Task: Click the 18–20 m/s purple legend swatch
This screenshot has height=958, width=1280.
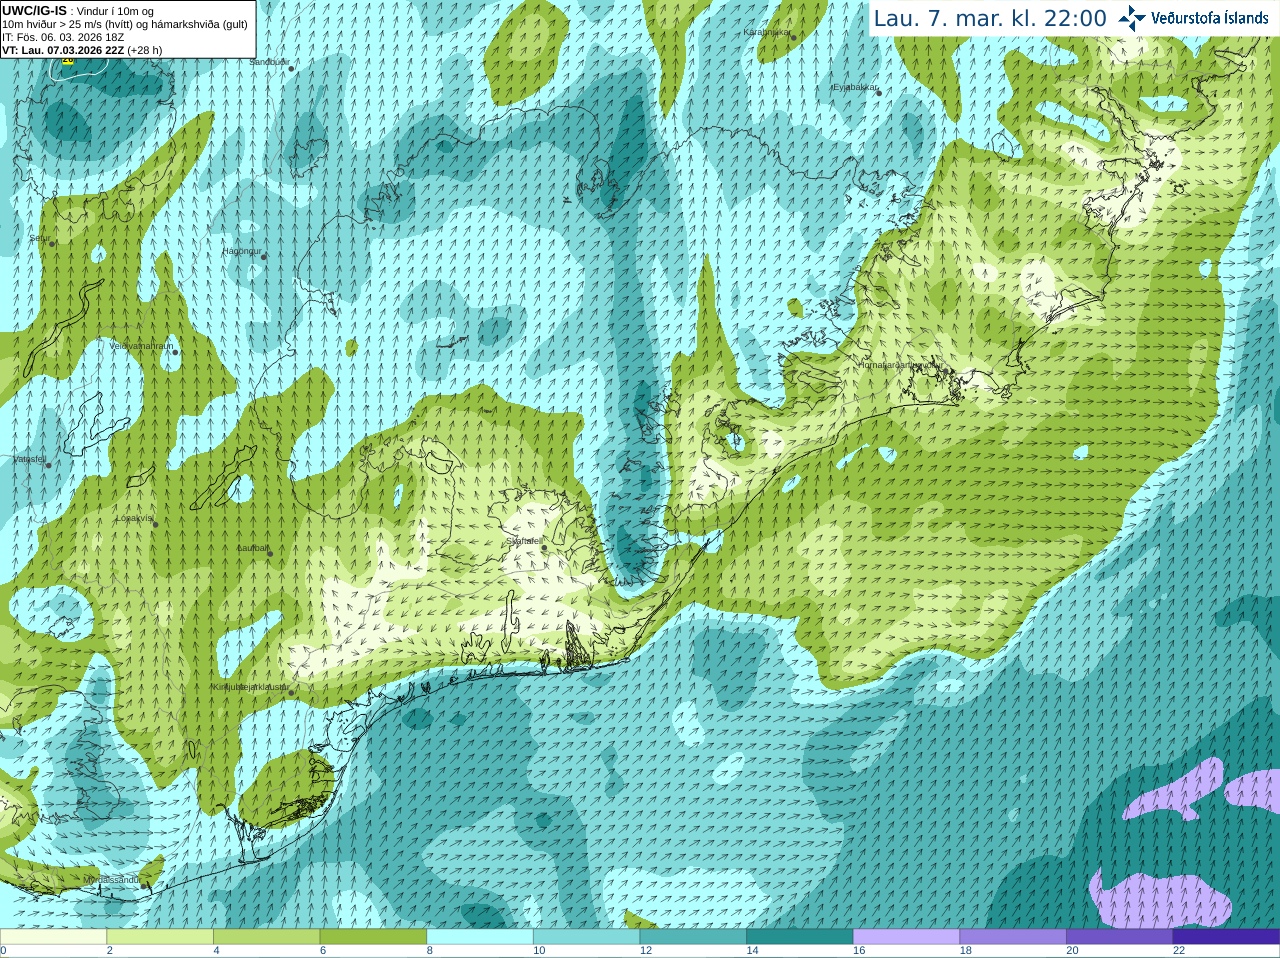Action: tap(1013, 937)
